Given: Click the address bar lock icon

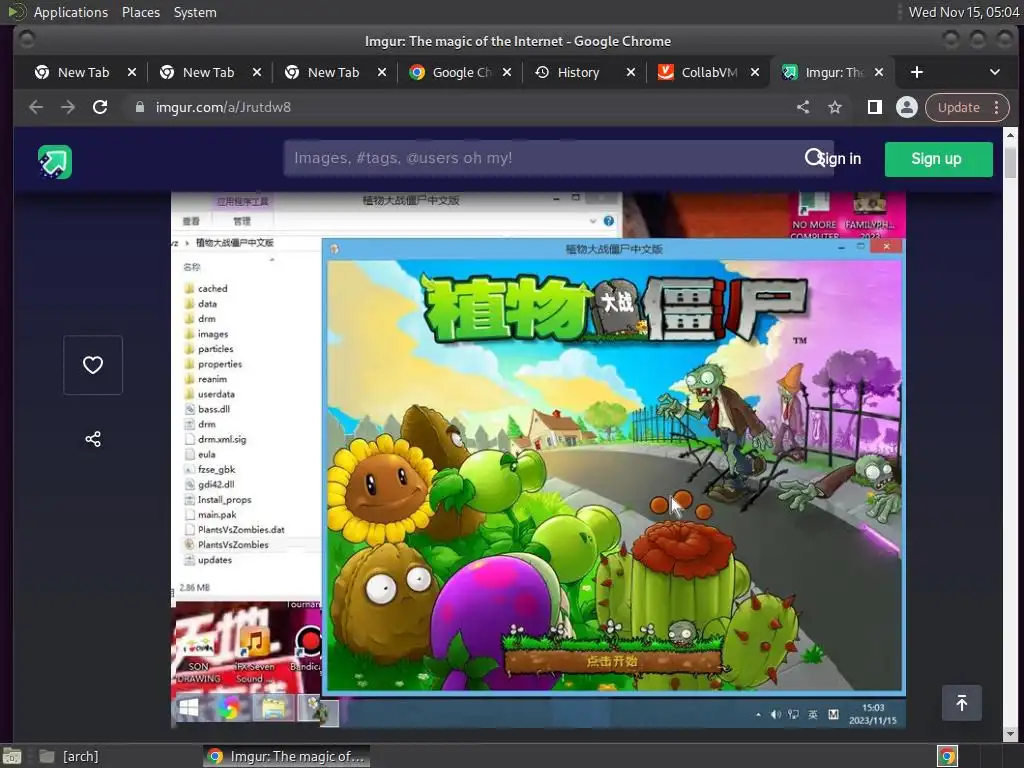Looking at the screenshot, I should [x=139, y=107].
